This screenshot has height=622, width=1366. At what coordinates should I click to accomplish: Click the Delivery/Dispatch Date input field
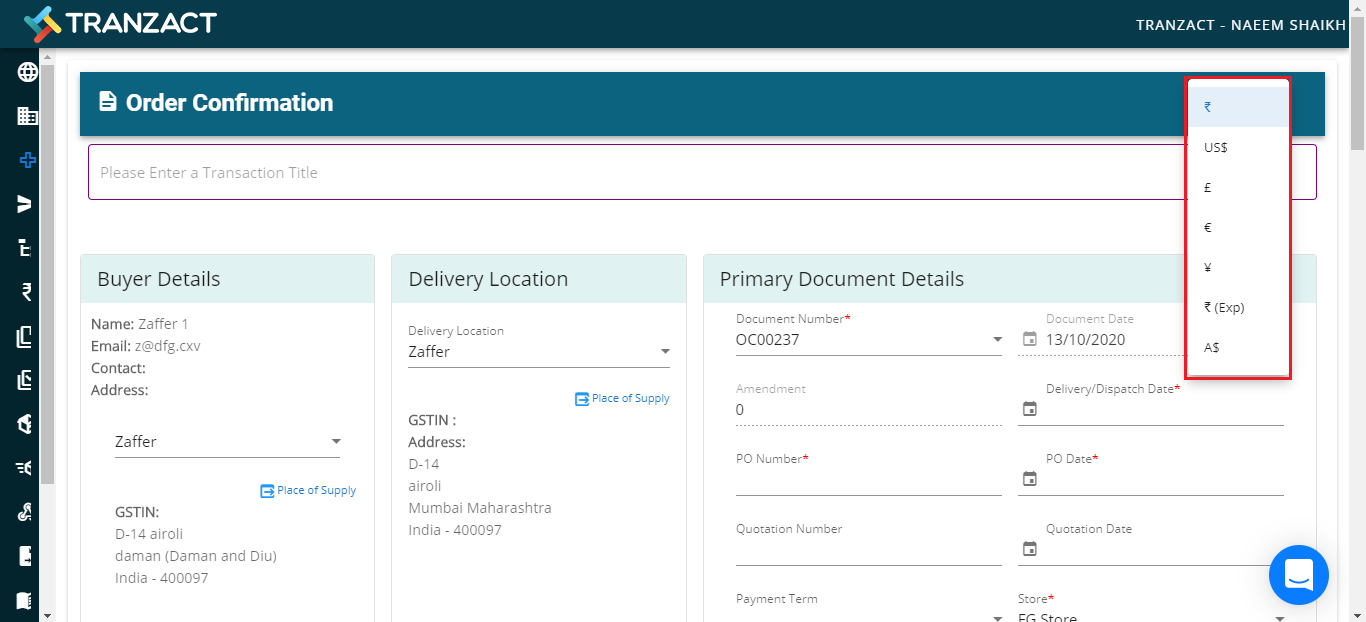[x=1163, y=410]
